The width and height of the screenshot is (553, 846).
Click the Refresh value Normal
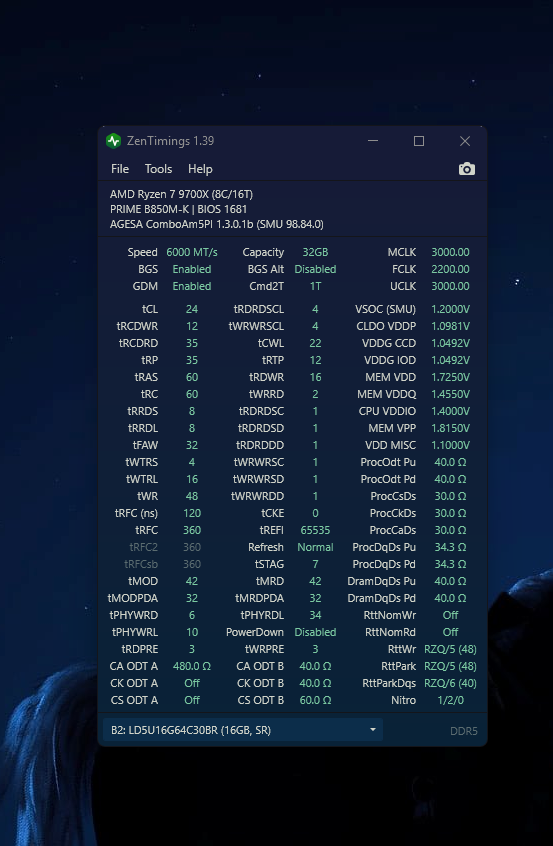(315, 547)
